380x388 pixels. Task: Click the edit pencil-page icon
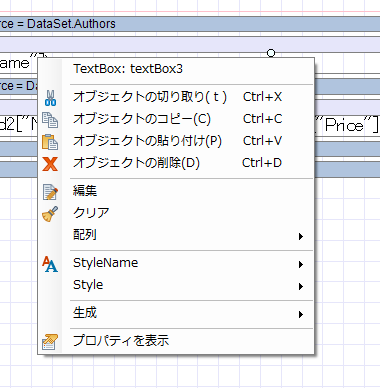(x=50, y=192)
